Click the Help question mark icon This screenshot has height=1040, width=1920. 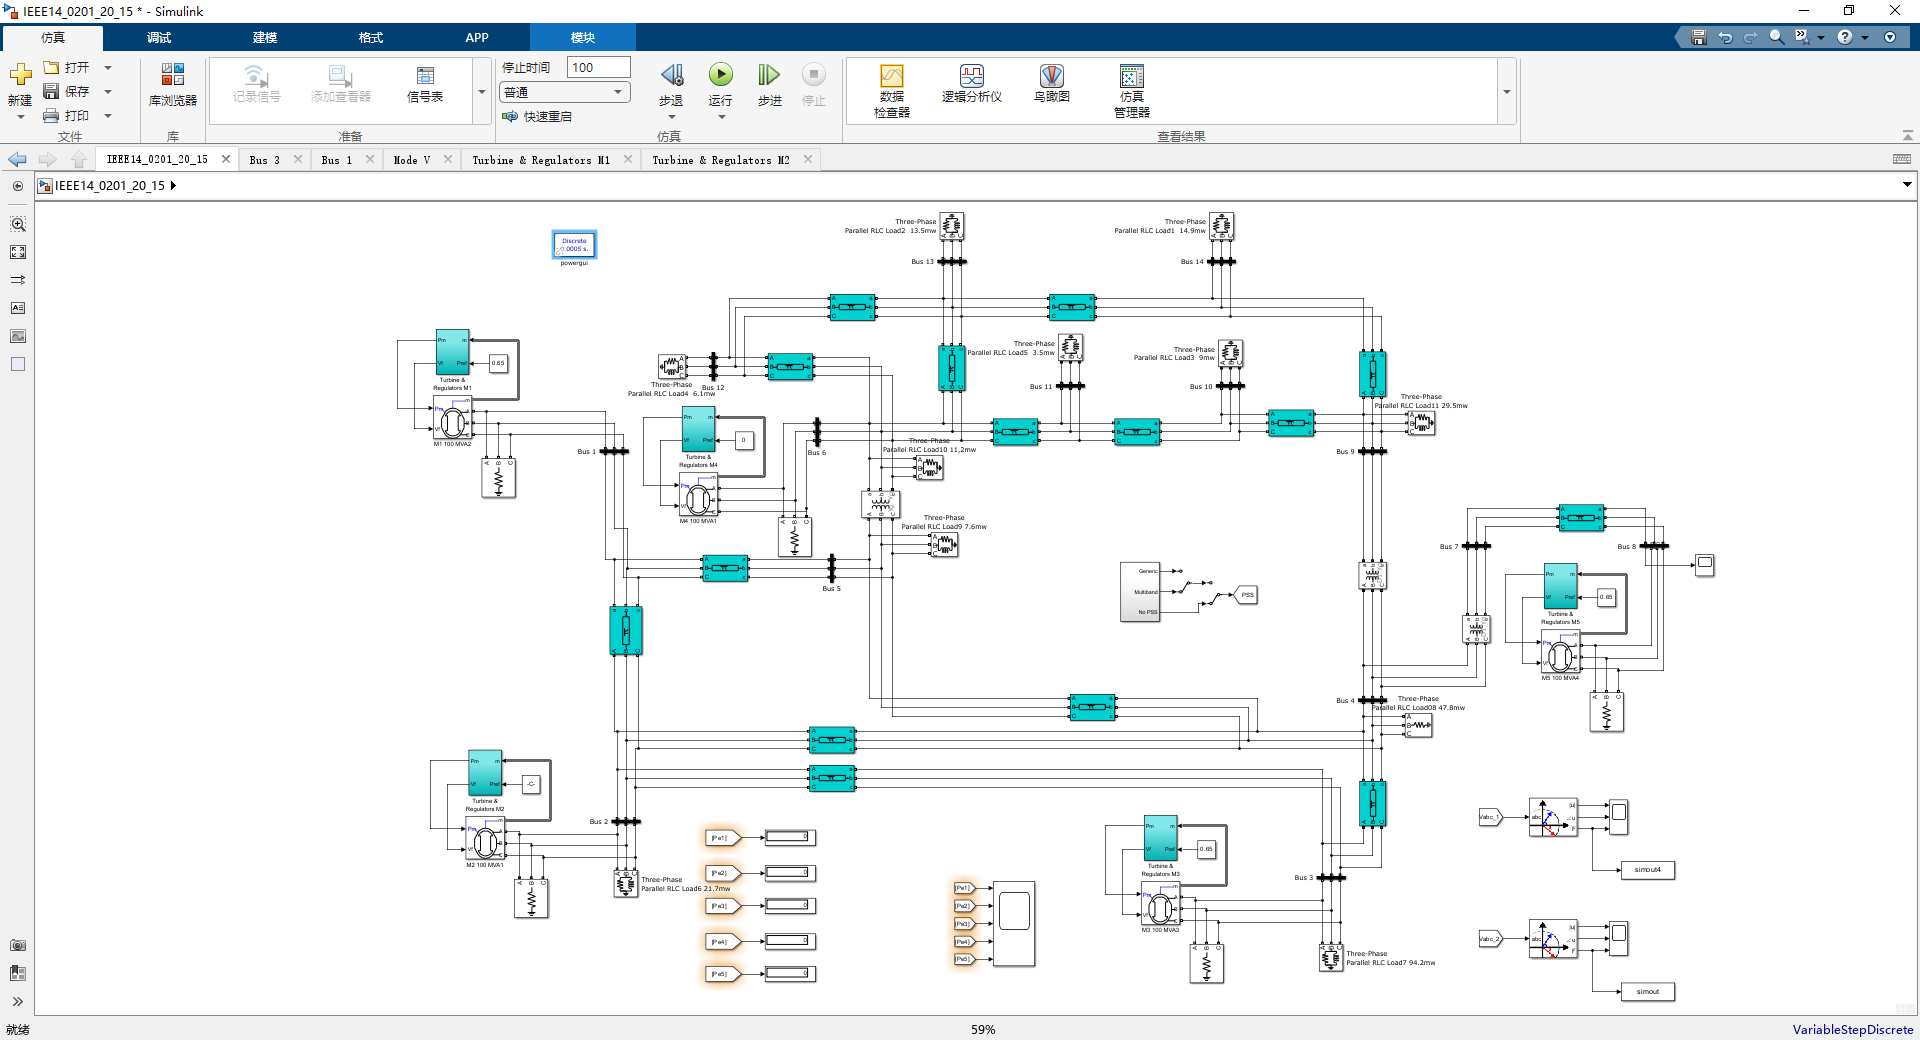tap(1845, 37)
